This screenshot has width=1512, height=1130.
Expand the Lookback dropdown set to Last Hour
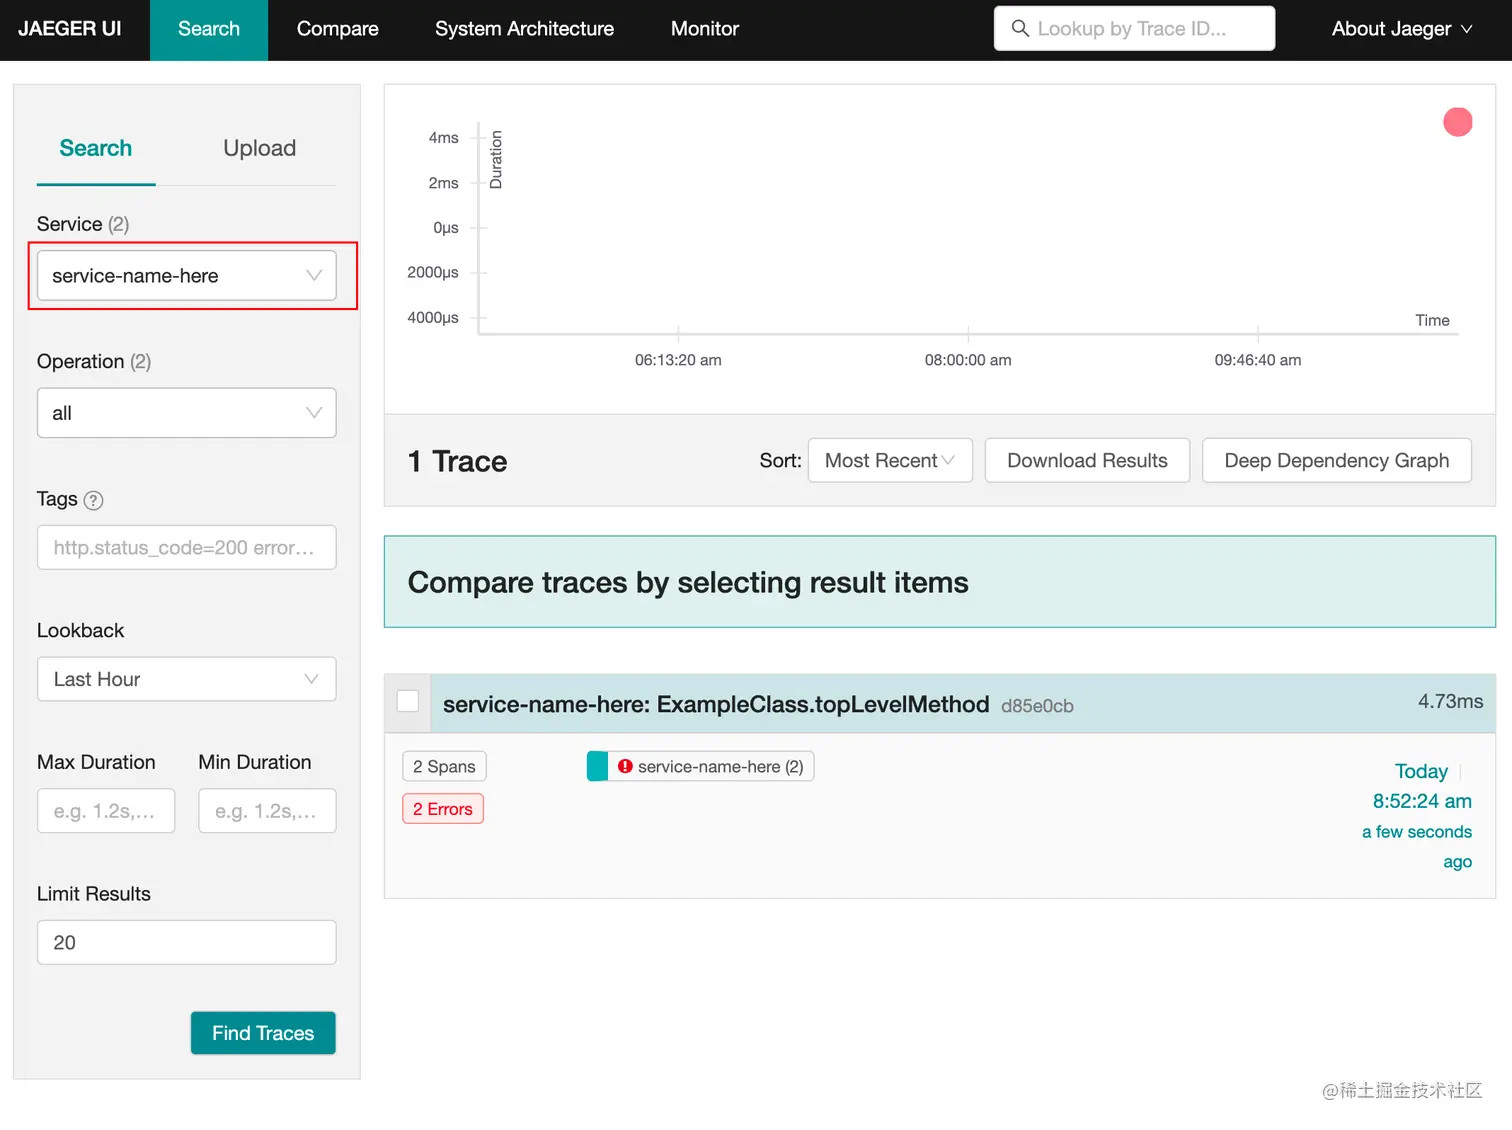tap(187, 679)
